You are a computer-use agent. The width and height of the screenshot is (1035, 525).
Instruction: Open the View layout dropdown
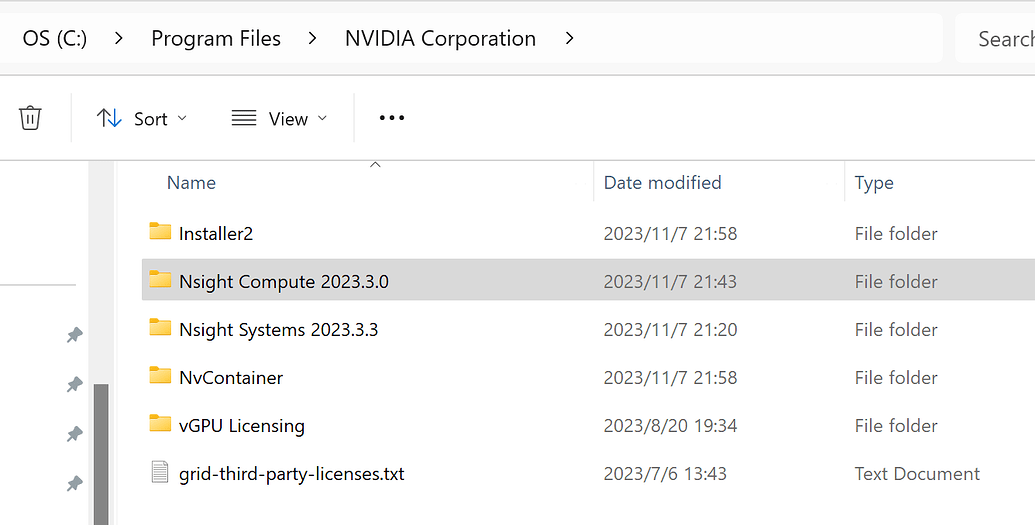279,118
